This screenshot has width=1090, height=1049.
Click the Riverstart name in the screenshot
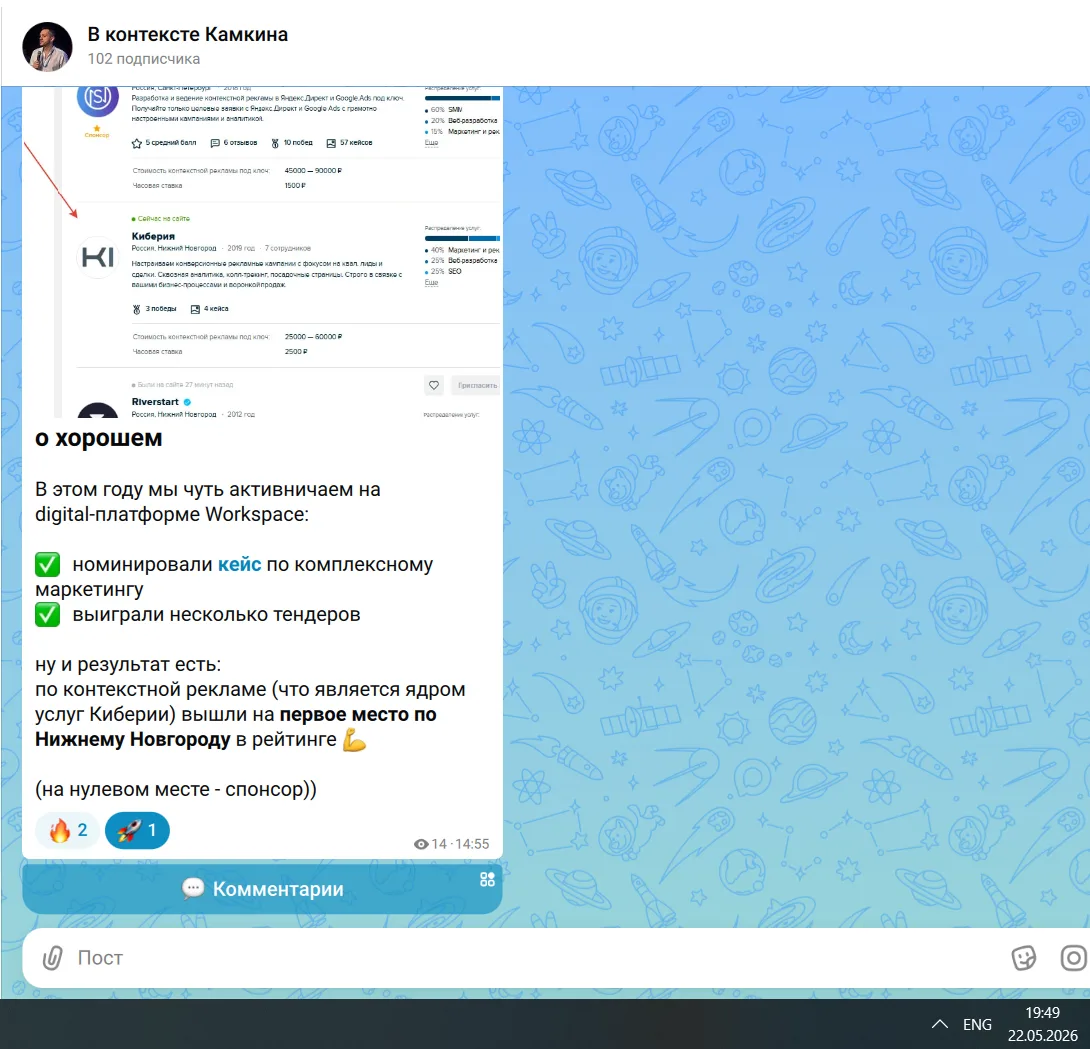click(155, 402)
